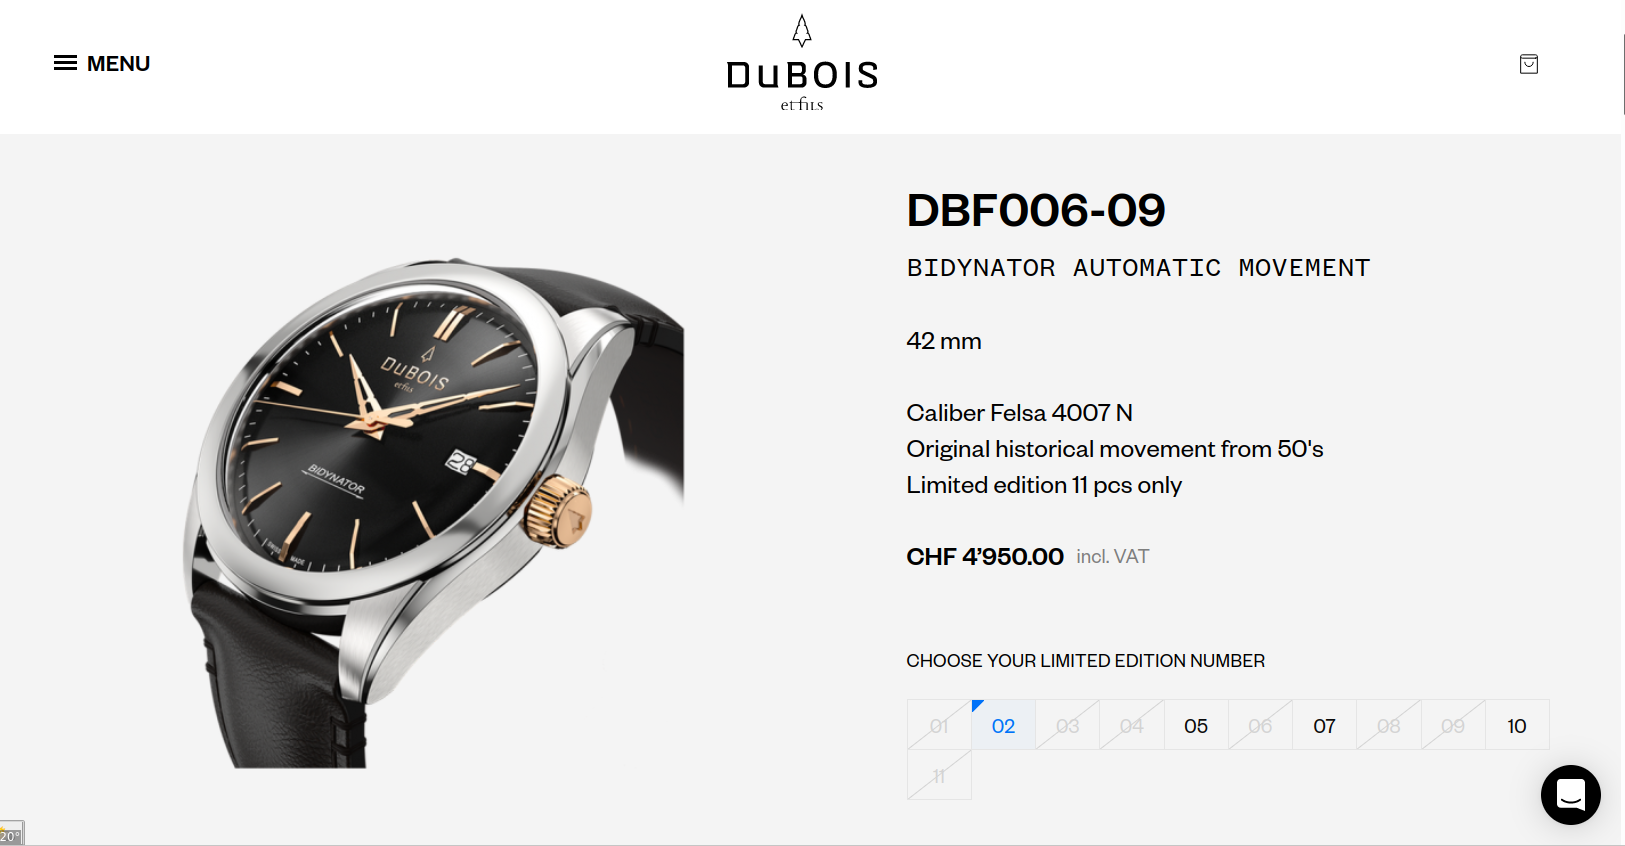Click the DuBois et fils logo
The image size is (1625, 846).
click(x=802, y=63)
